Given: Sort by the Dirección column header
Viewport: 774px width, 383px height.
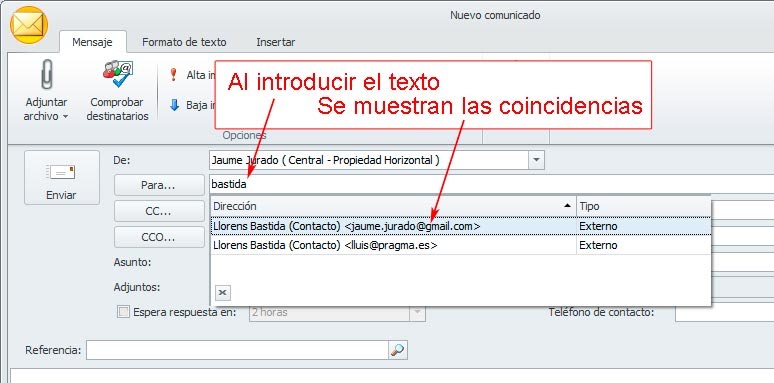Looking at the screenshot, I should point(393,206).
